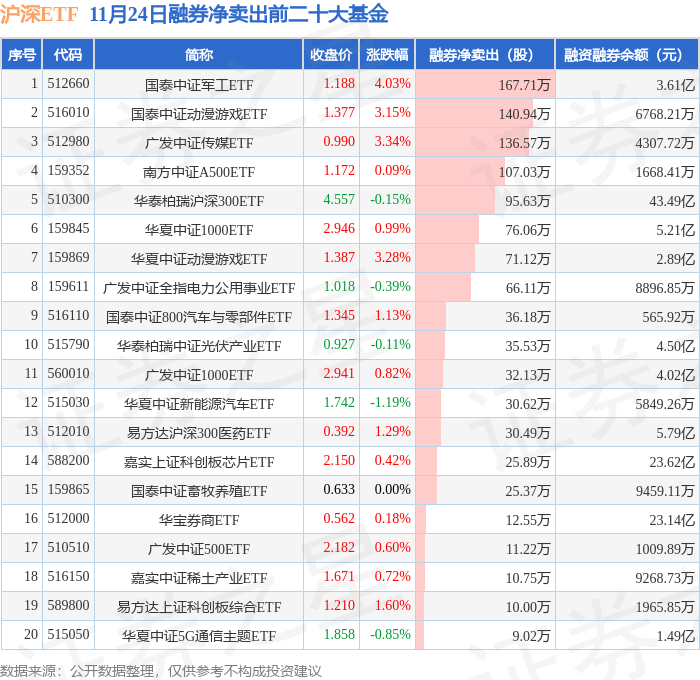Screen dimensions: 700x680
Task: Click the 数据来源 footer note
Action: (160, 671)
